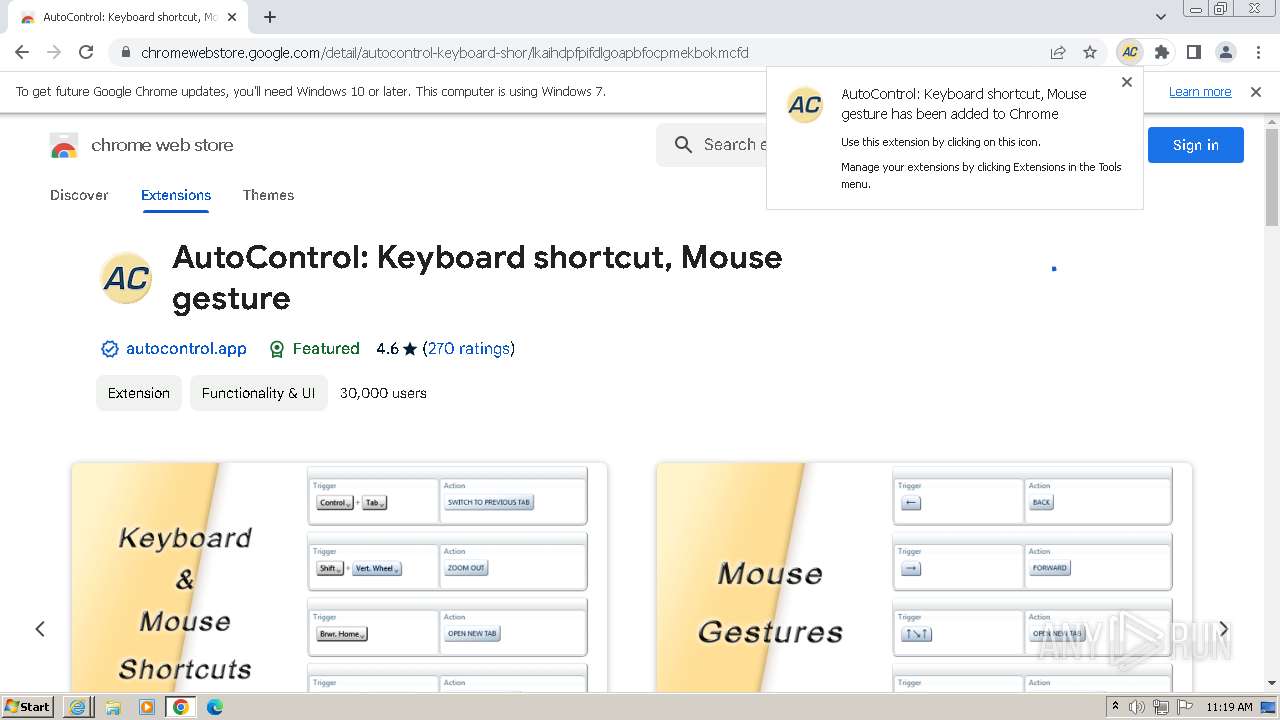Image resolution: width=1280 pixels, height=720 pixels.
Task: View site information lock icon
Action: (124, 52)
